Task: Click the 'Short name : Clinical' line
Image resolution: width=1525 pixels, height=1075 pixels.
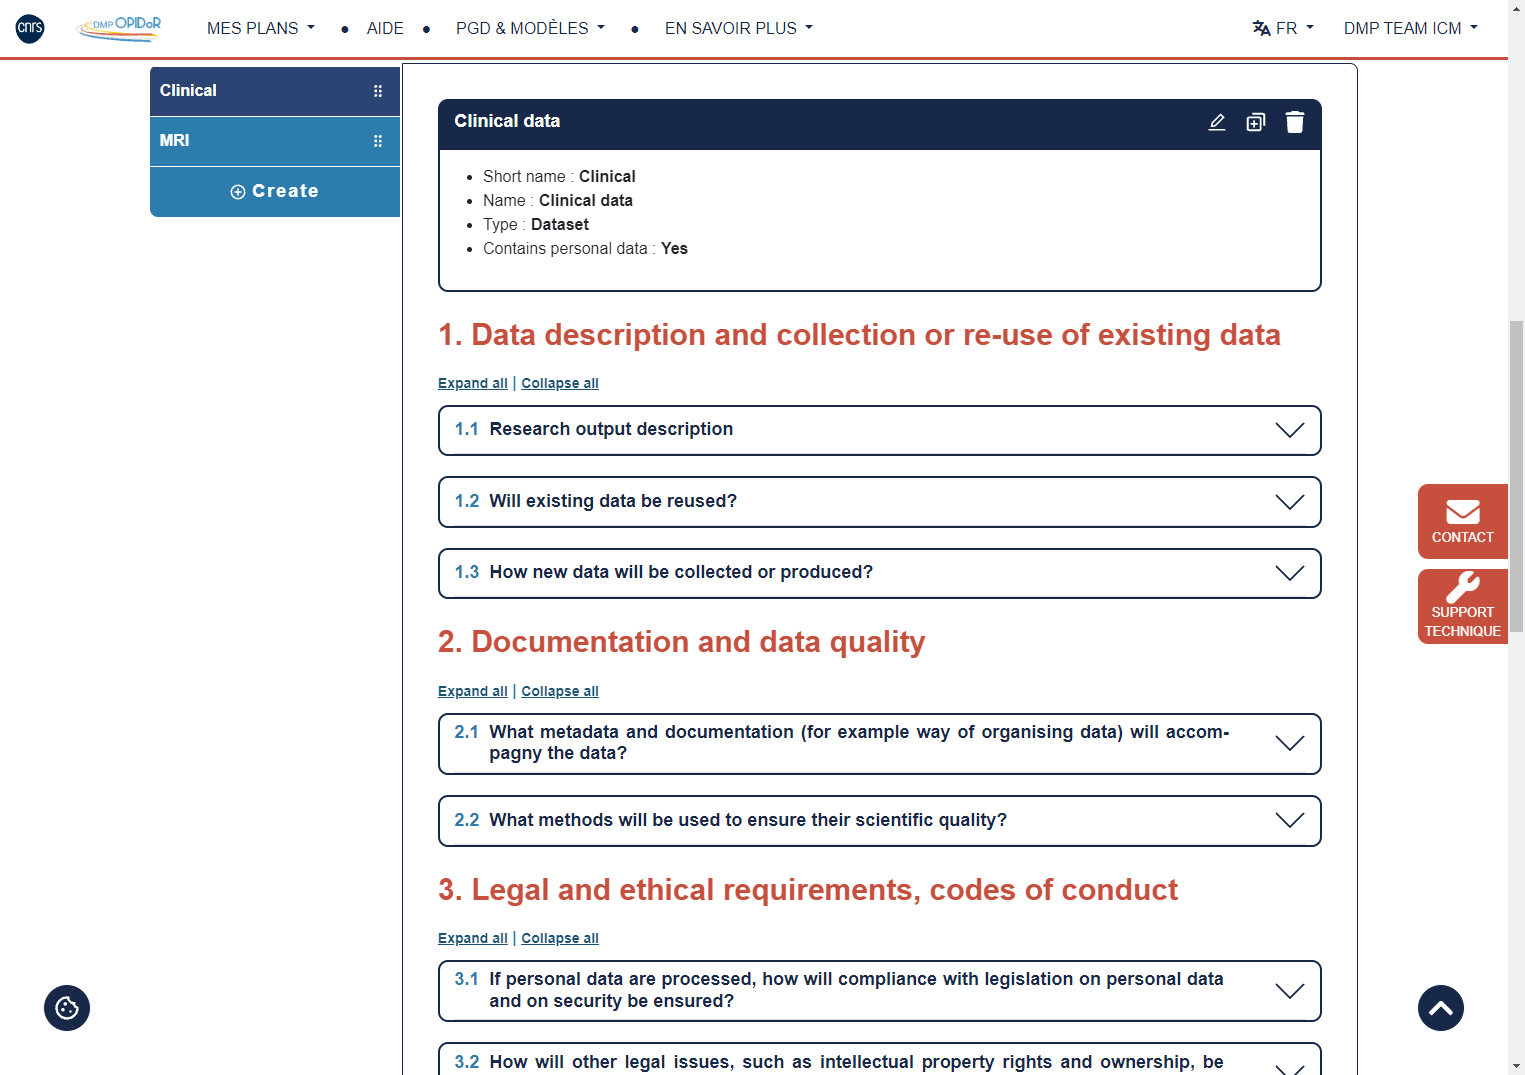Action: [559, 176]
